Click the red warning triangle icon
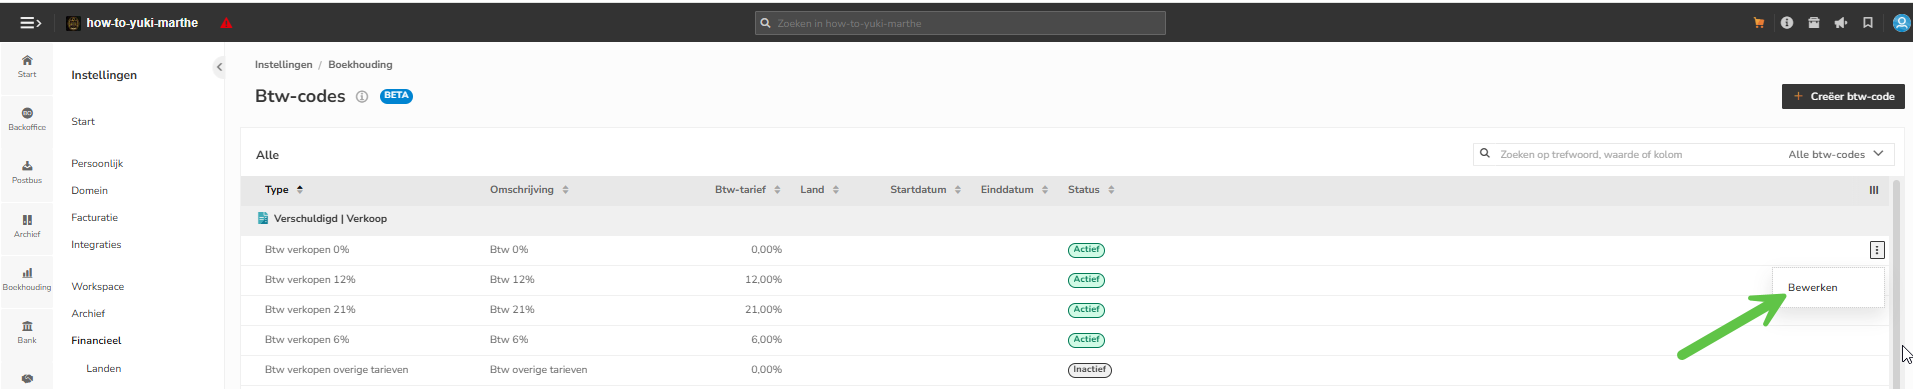The height and width of the screenshot is (389, 1913). tap(226, 23)
